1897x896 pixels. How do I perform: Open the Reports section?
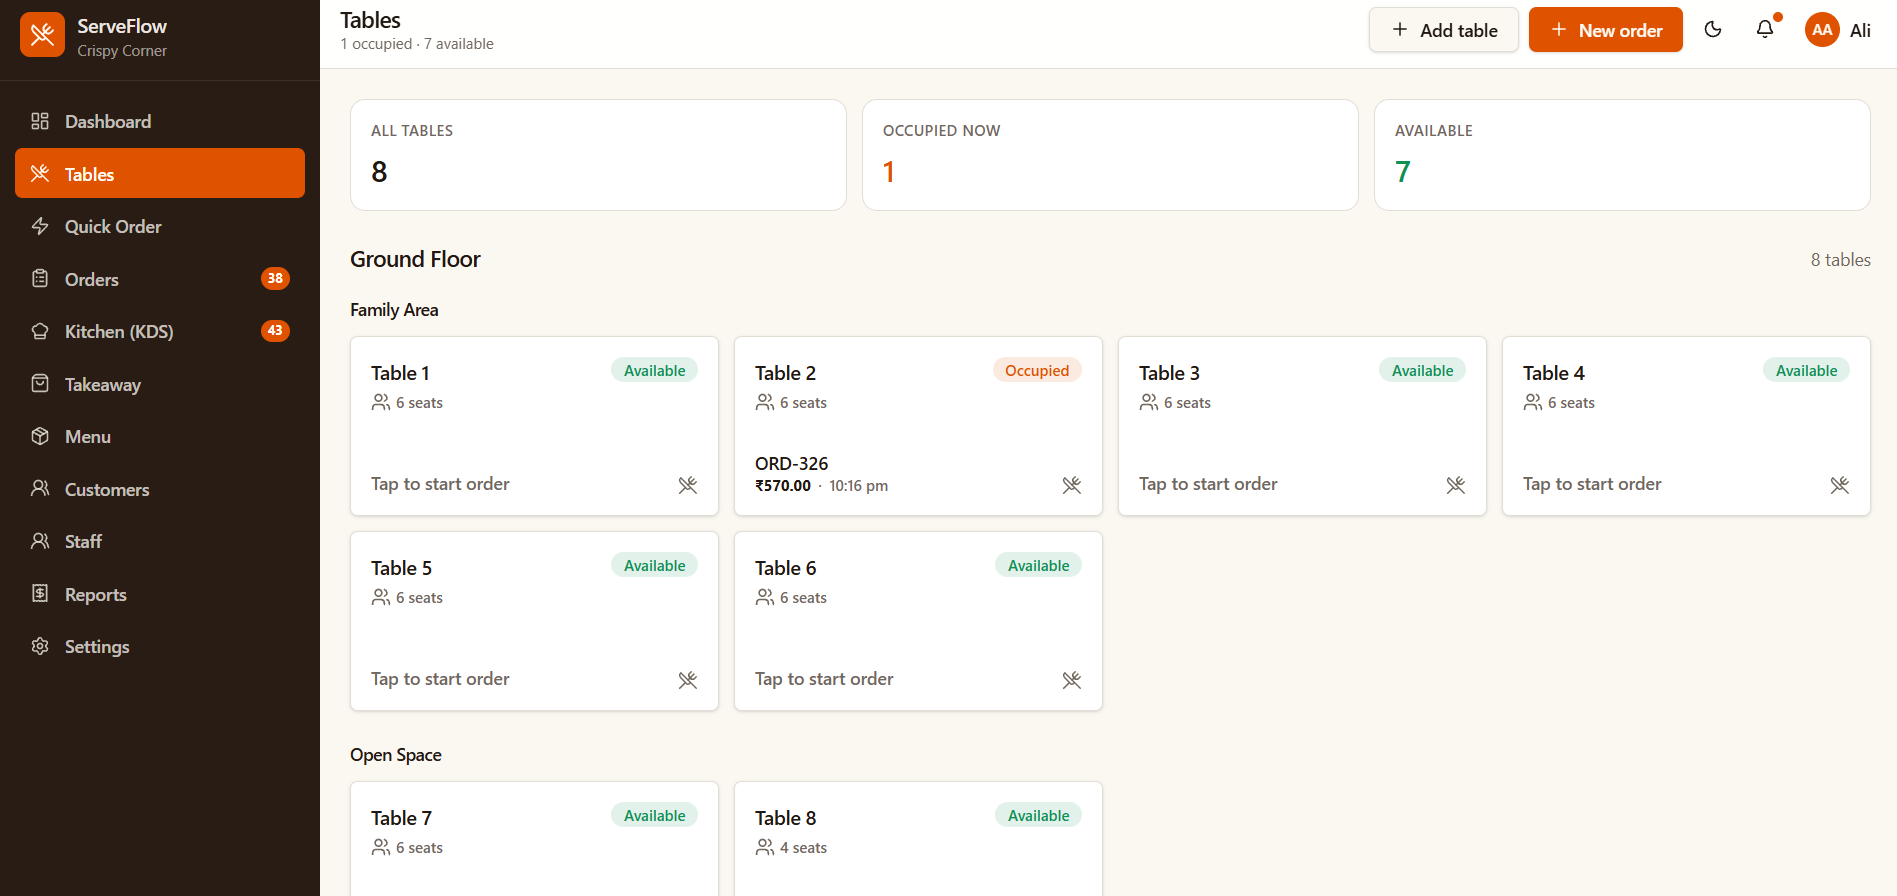tap(160, 594)
